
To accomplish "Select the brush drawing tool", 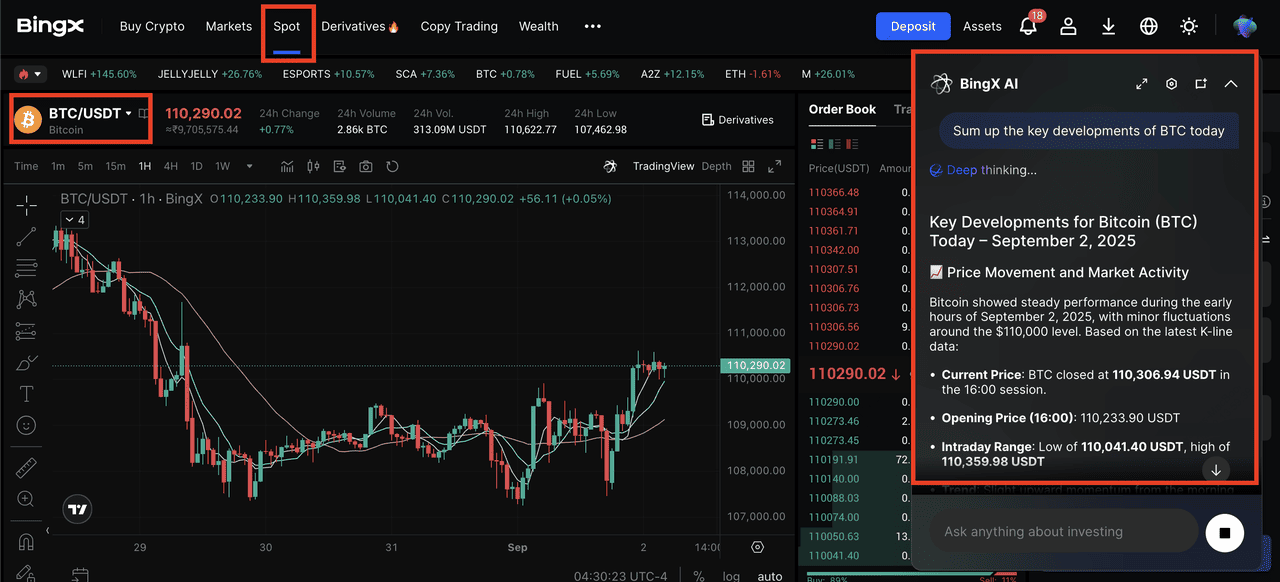I will point(27,362).
